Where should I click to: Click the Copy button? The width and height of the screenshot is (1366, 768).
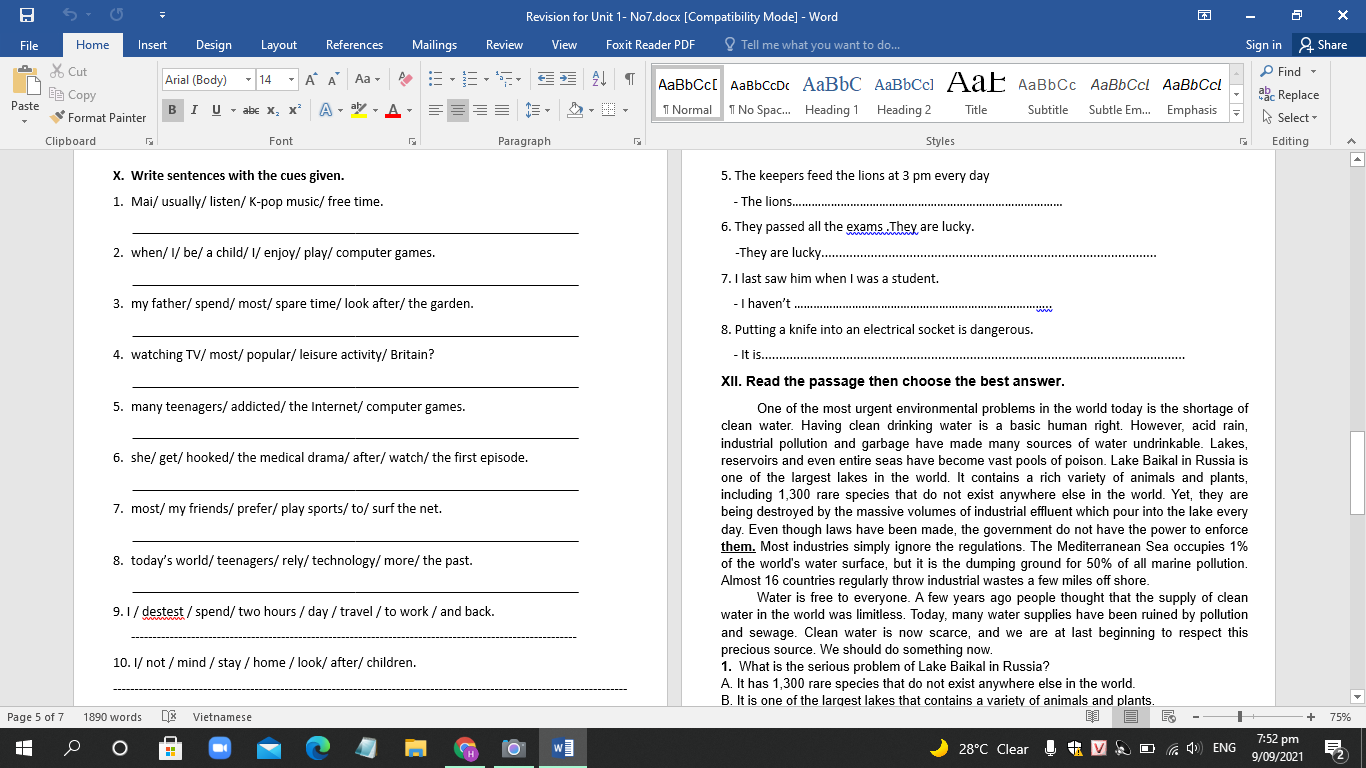73,95
